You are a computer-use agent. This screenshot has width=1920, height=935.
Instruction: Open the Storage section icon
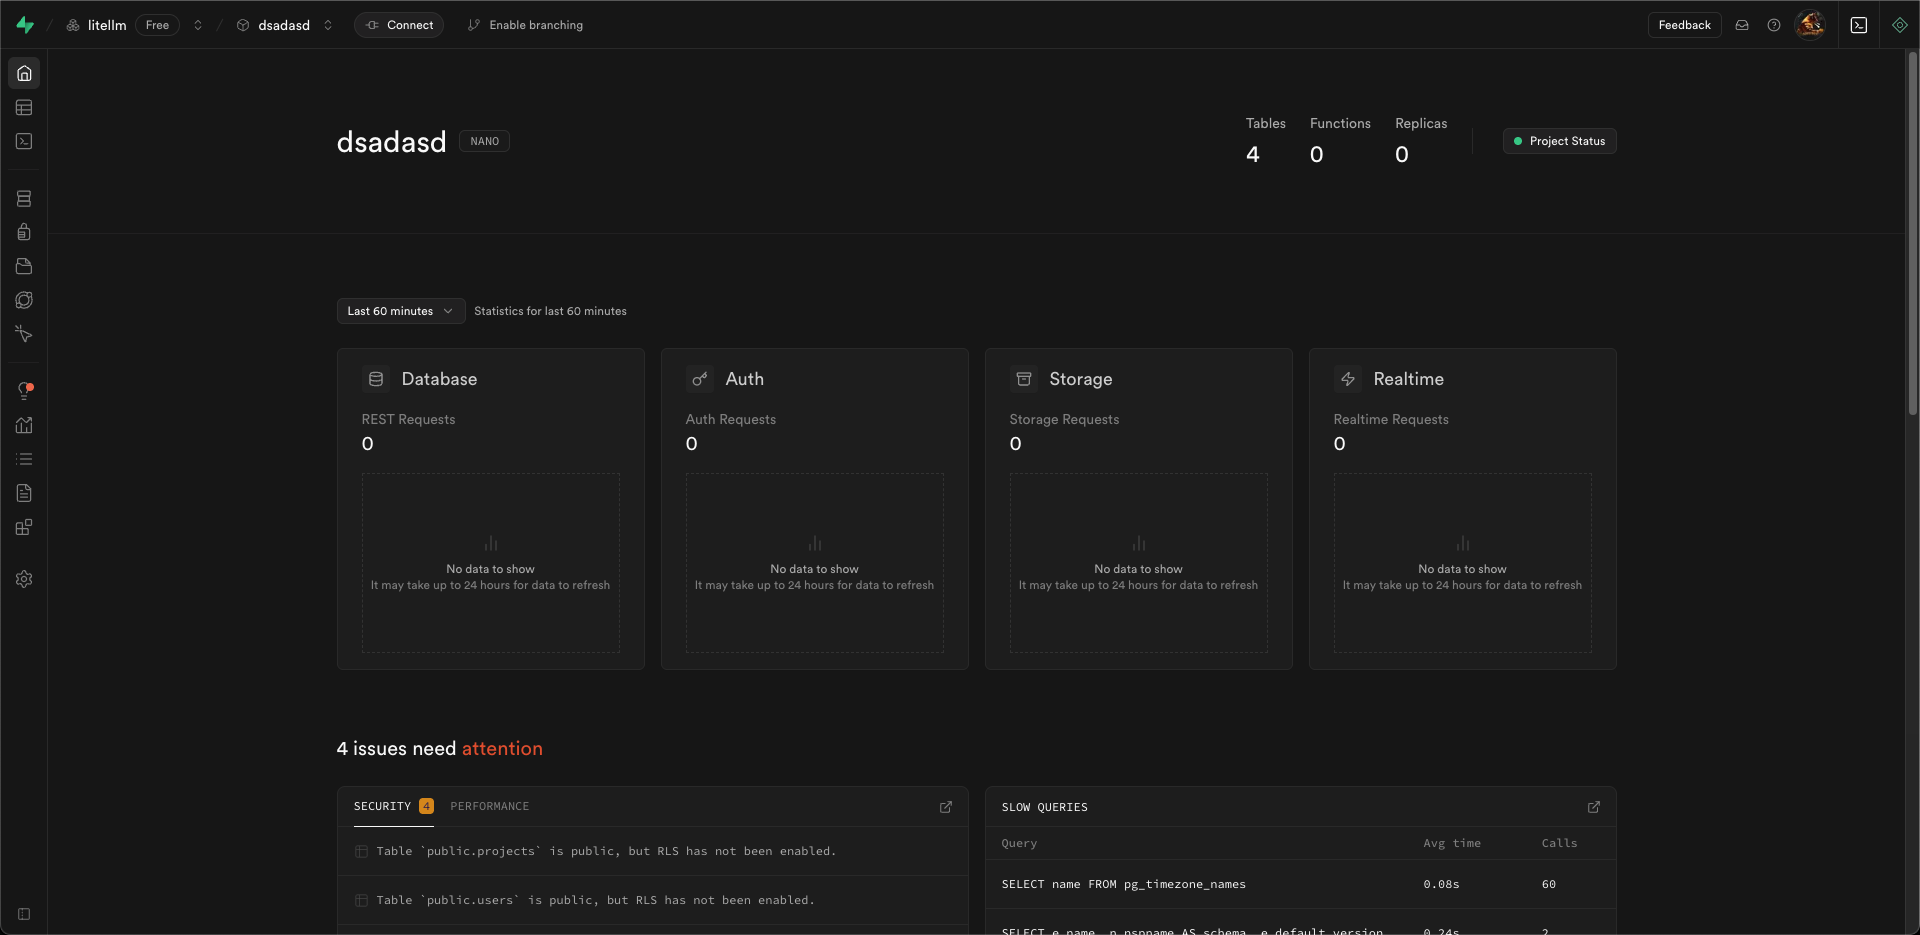point(24,266)
